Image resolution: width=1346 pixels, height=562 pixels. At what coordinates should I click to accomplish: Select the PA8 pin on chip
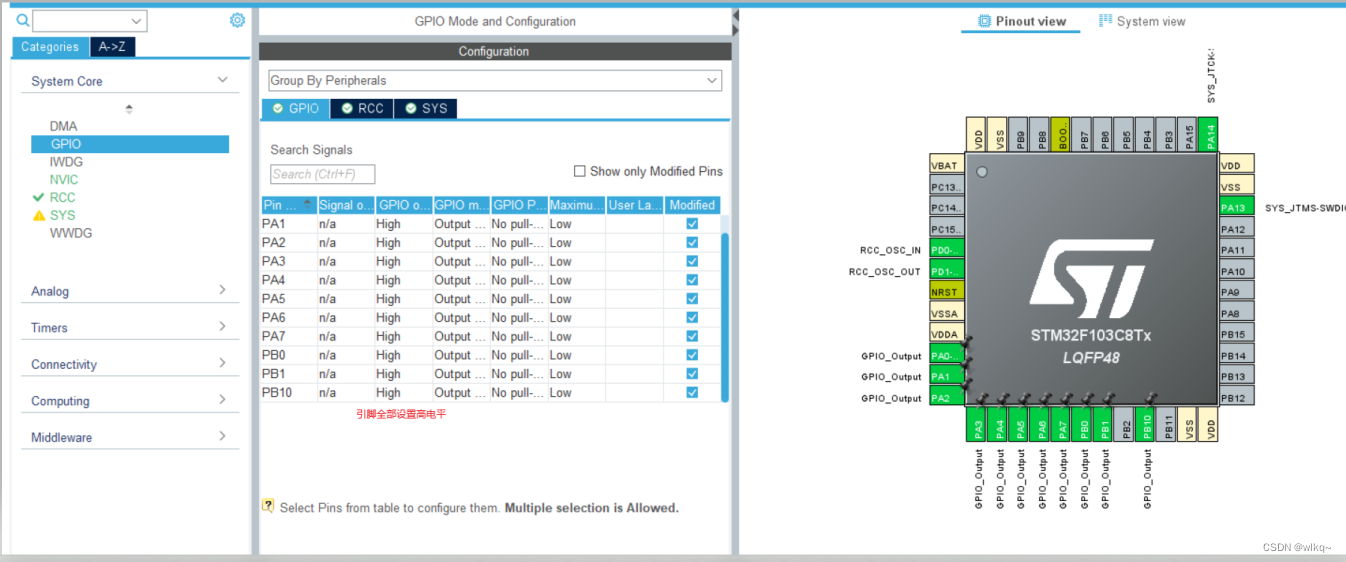[1236, 313]
